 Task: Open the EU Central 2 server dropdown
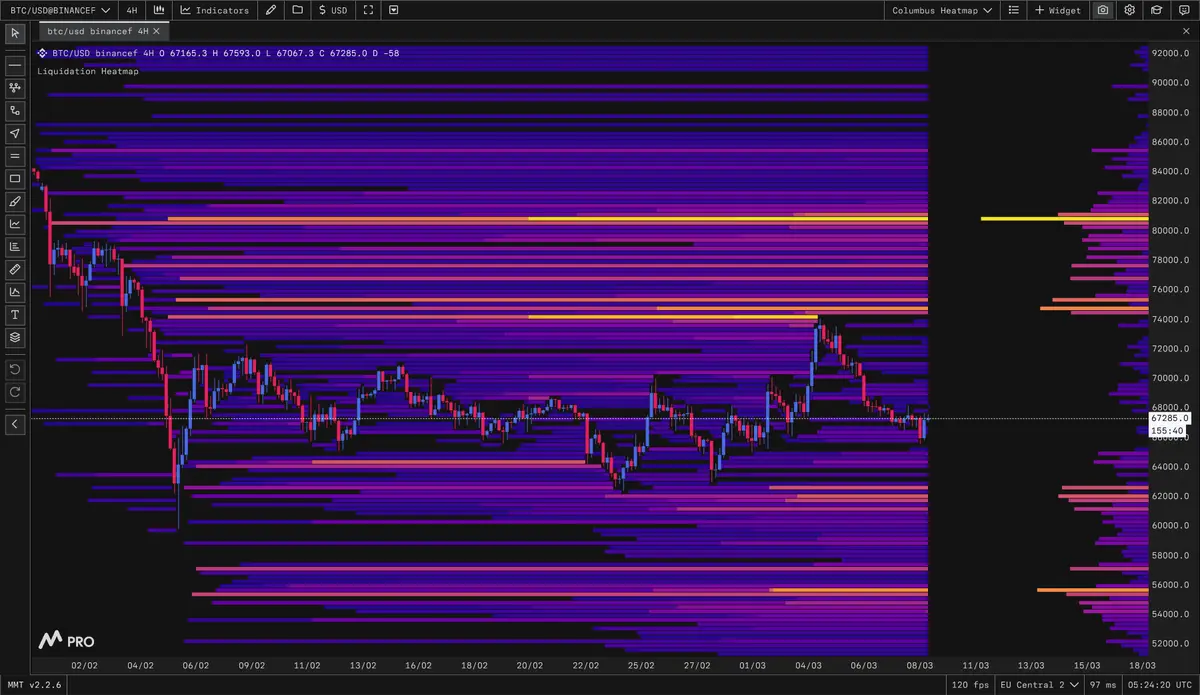pyautogui.click(x=1040, y=685)
